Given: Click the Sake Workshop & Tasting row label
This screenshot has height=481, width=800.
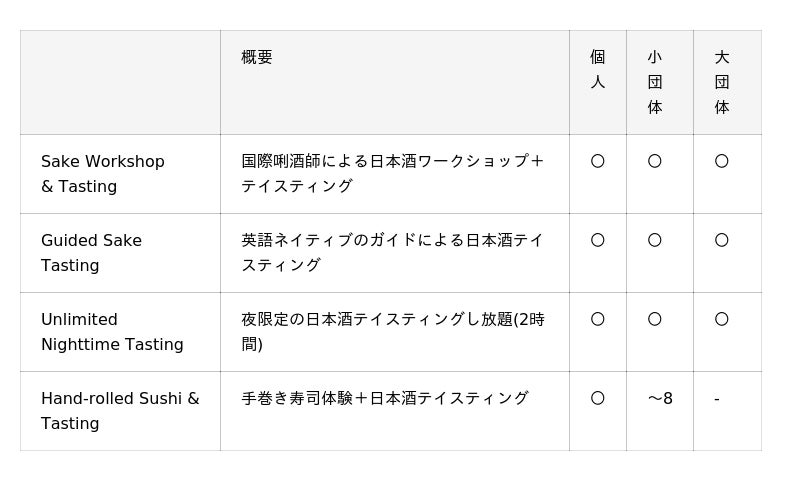Looking at the screenshot, I should point(103,174).
